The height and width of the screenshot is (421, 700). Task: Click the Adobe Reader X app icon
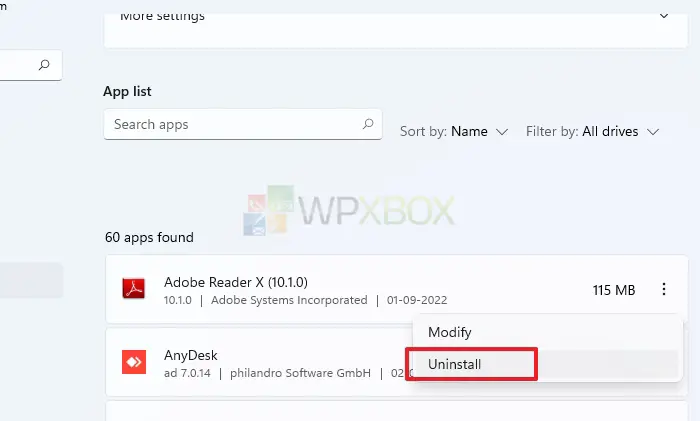[133, 289]
